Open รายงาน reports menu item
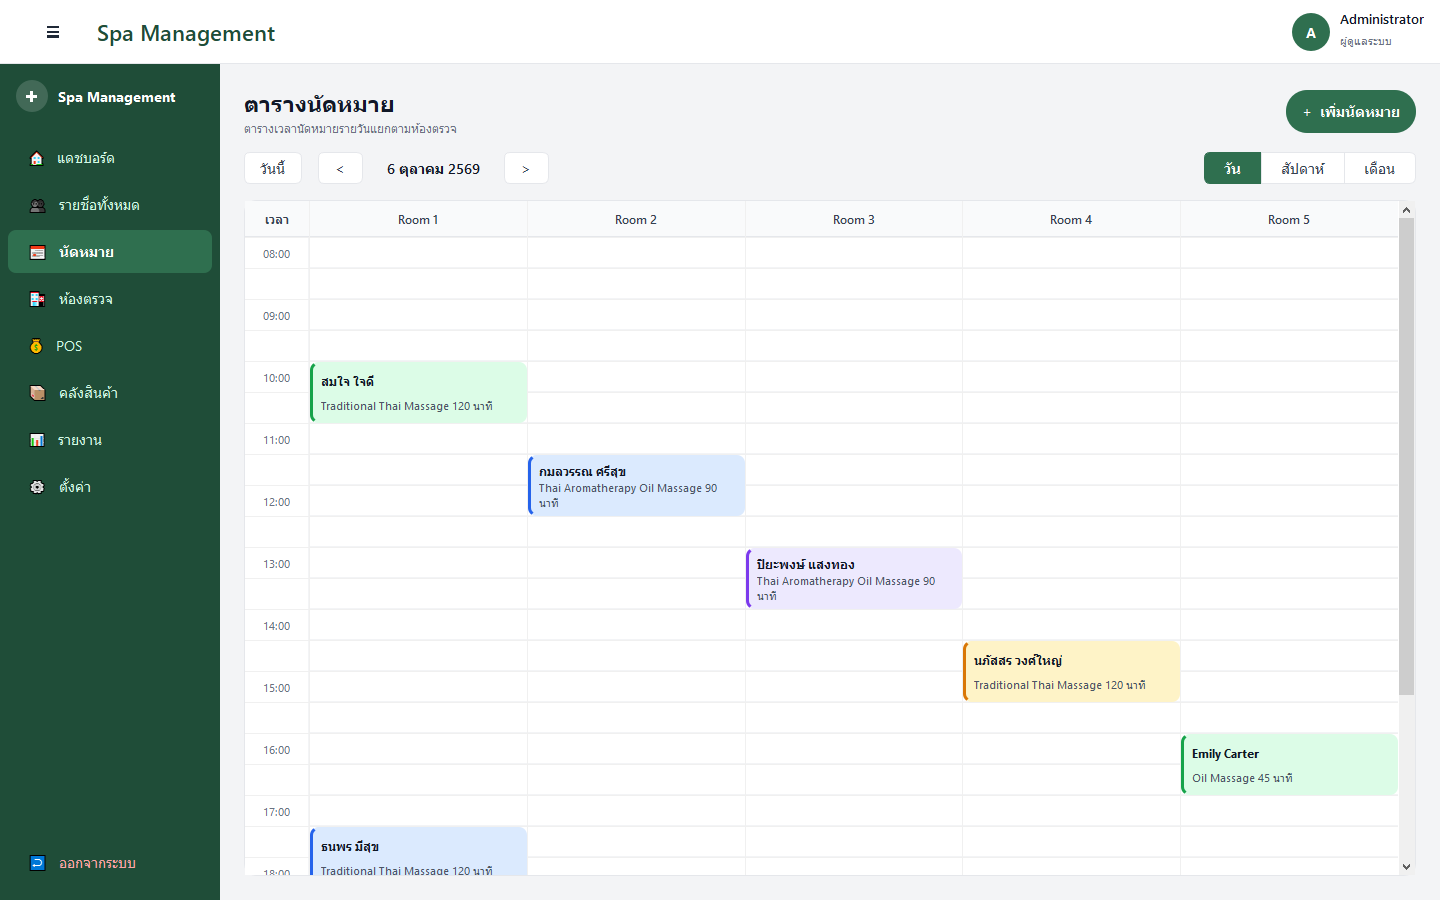The height and width of the screenshot is (900, 1440). (x=110, y=440)
